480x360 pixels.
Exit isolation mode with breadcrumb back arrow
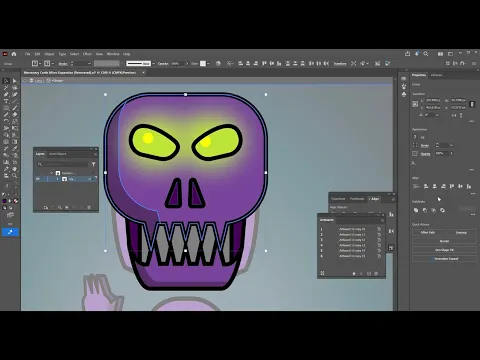(25, 81)
